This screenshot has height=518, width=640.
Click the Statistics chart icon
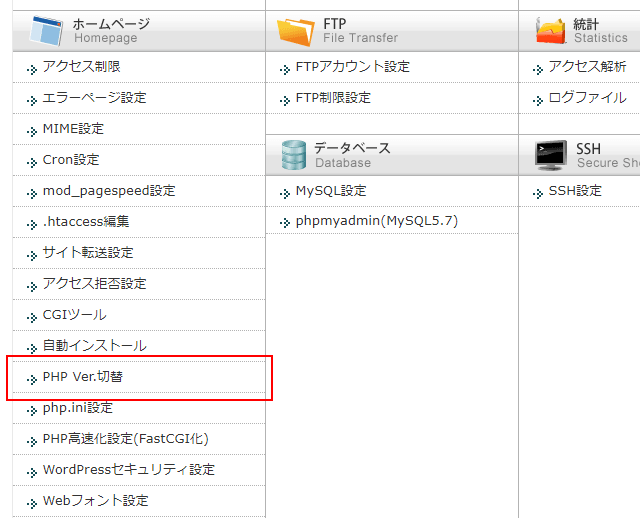click(551, 31)
